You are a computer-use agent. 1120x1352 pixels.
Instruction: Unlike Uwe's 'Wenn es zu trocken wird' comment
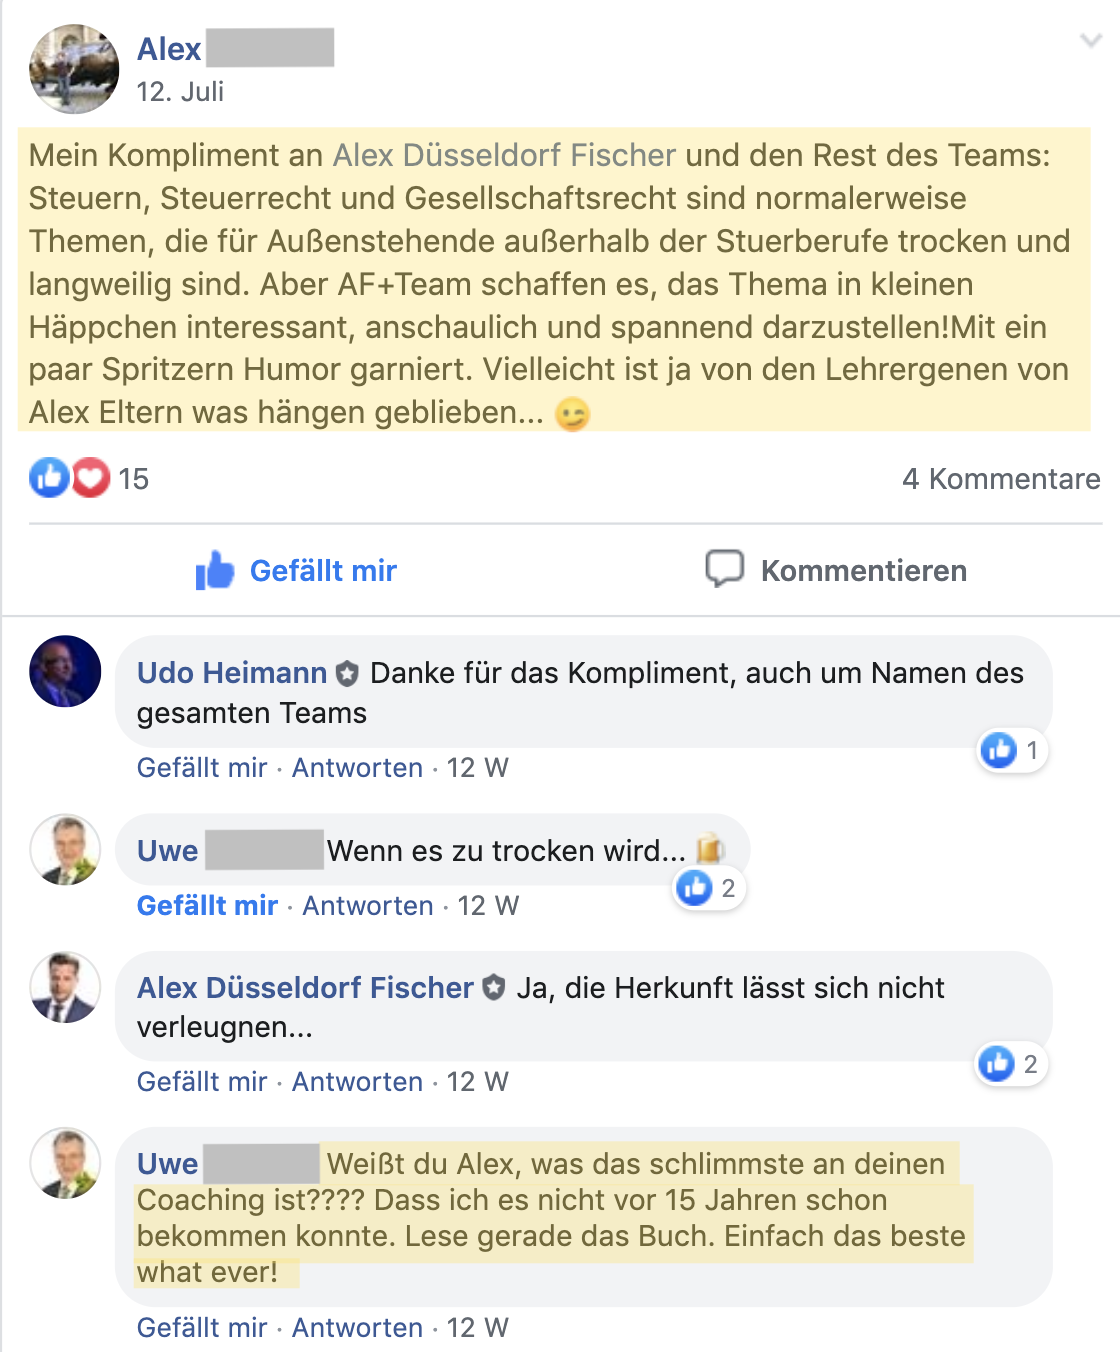[x=207, y=906]
